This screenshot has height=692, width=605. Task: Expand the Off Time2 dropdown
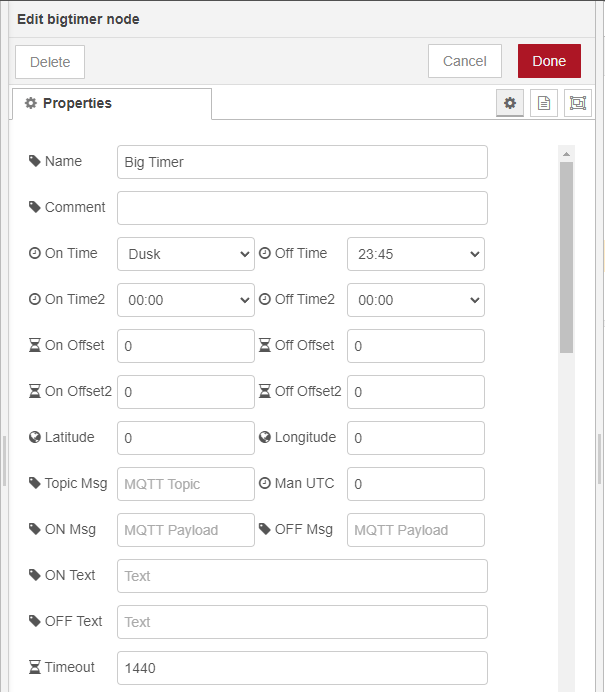pos(415,300)
